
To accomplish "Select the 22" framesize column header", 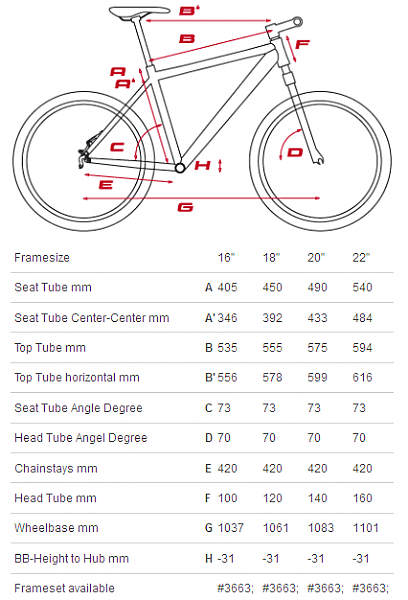I will [361, 258].
